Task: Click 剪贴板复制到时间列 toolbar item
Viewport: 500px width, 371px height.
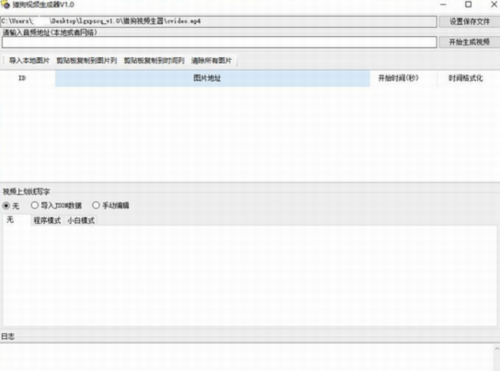Action: 154,61
